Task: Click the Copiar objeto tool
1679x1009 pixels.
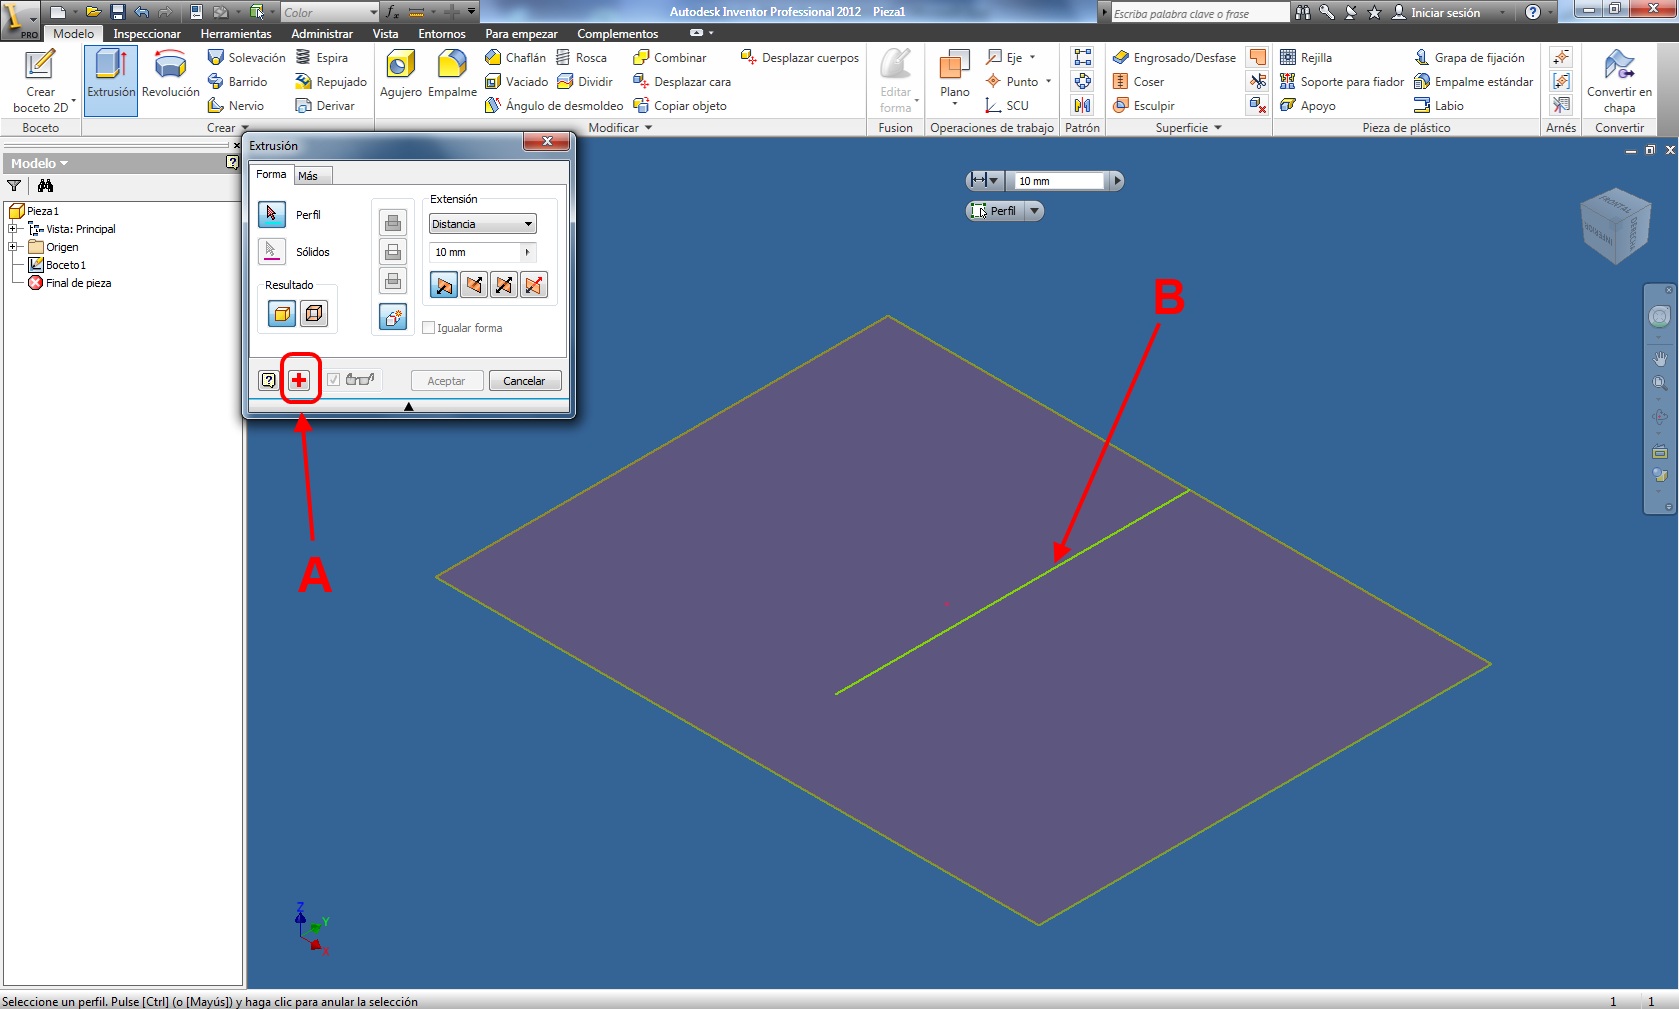Action: coord(679,106)
